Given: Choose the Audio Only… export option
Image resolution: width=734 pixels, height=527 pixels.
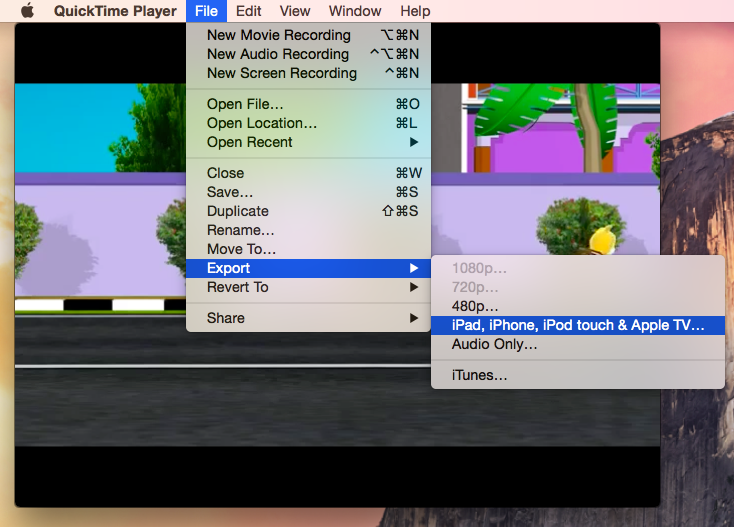Looking at the screenshot, I should pos(578,344).
